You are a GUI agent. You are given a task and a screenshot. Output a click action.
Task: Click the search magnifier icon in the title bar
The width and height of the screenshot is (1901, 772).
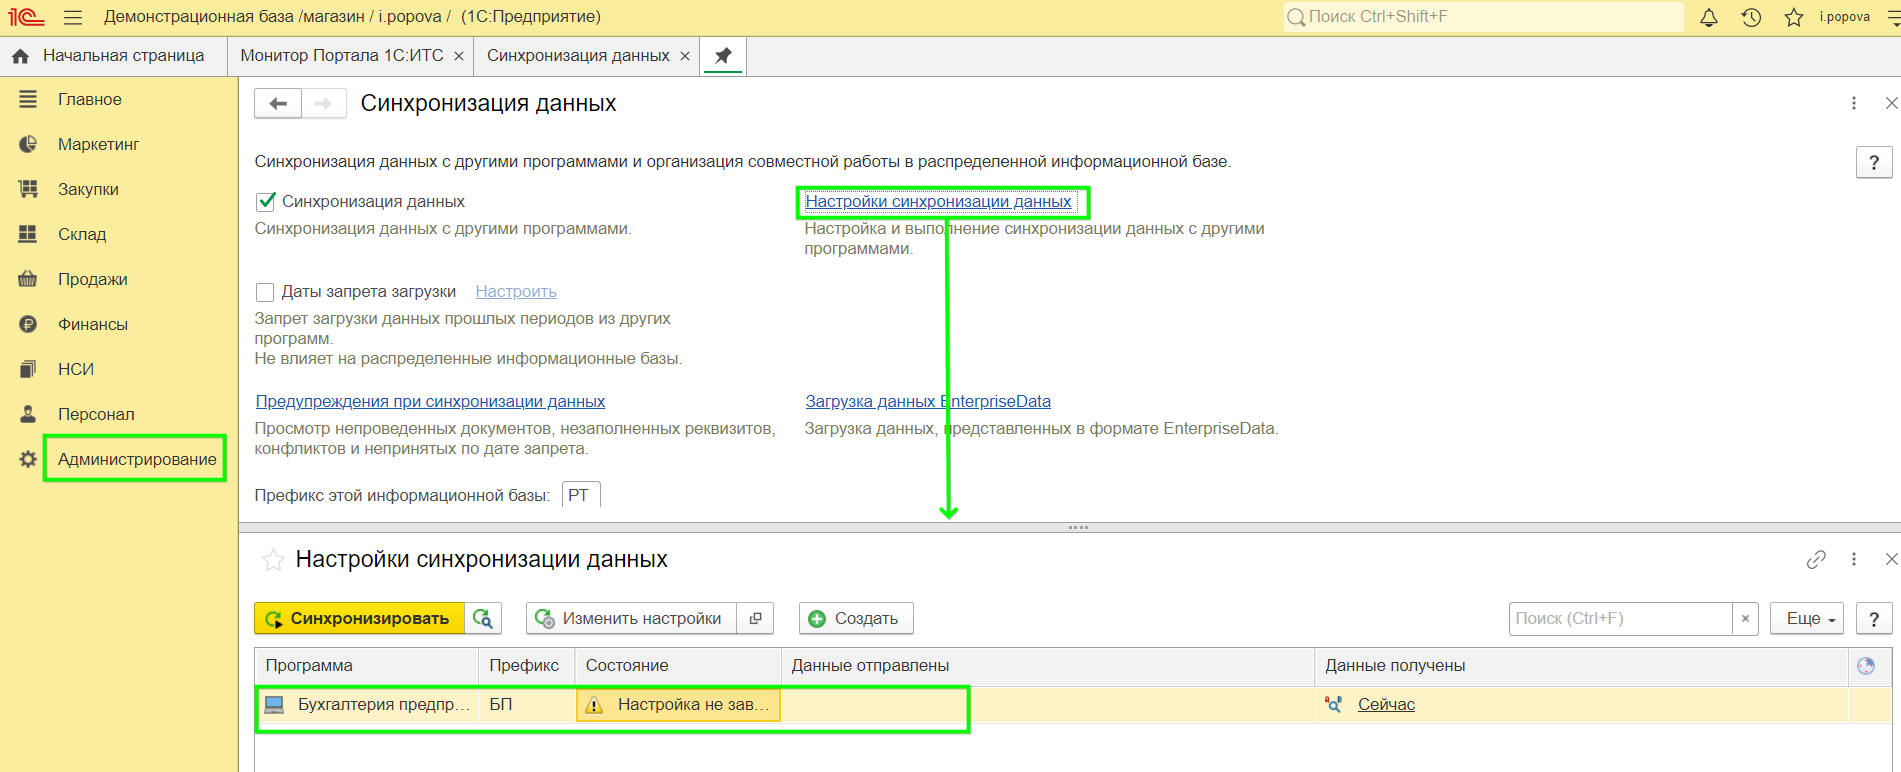(x=1296, y=17)
